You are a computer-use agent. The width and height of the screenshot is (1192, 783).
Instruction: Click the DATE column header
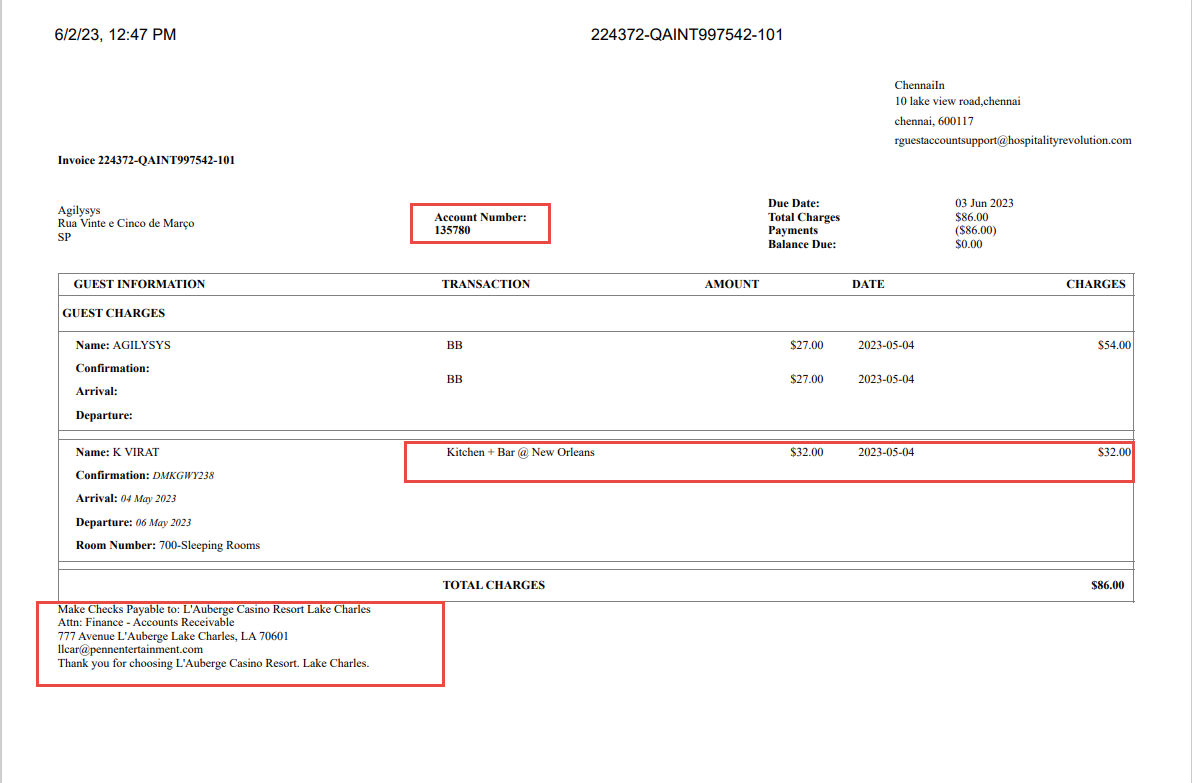tap(868, 283)
